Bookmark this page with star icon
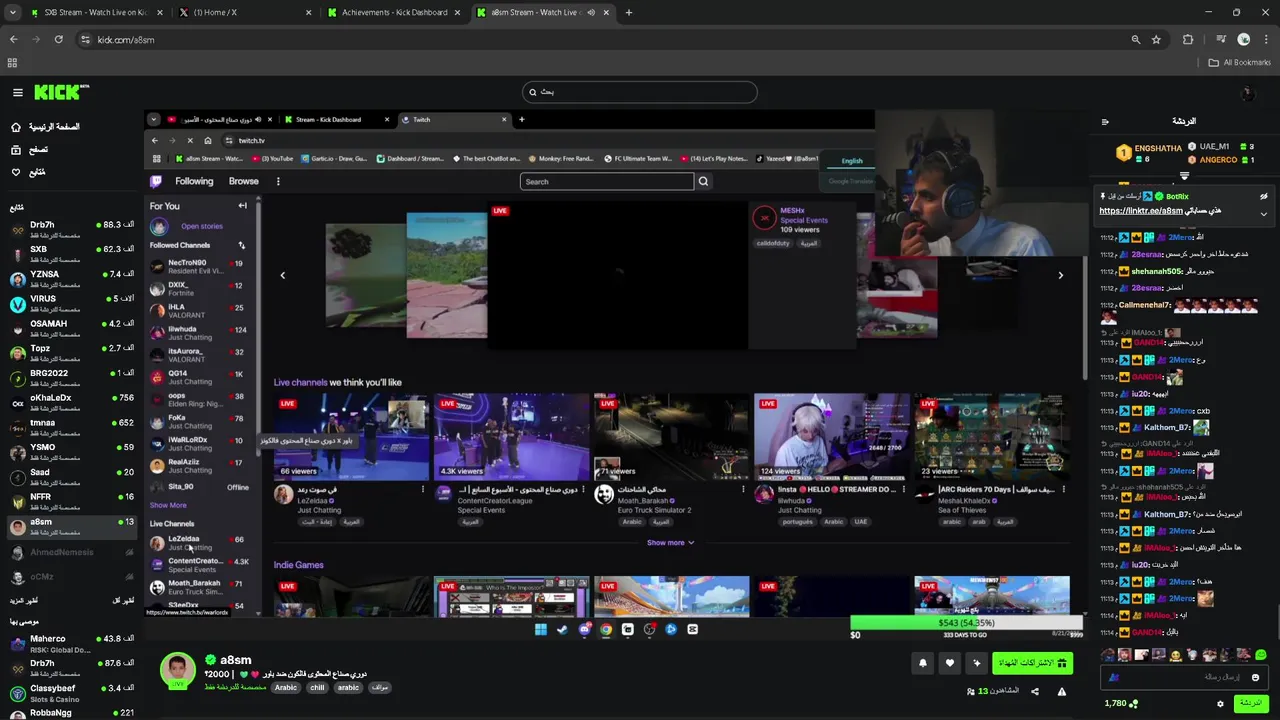Screen dimensions: 1280x720 (1156, 39)
